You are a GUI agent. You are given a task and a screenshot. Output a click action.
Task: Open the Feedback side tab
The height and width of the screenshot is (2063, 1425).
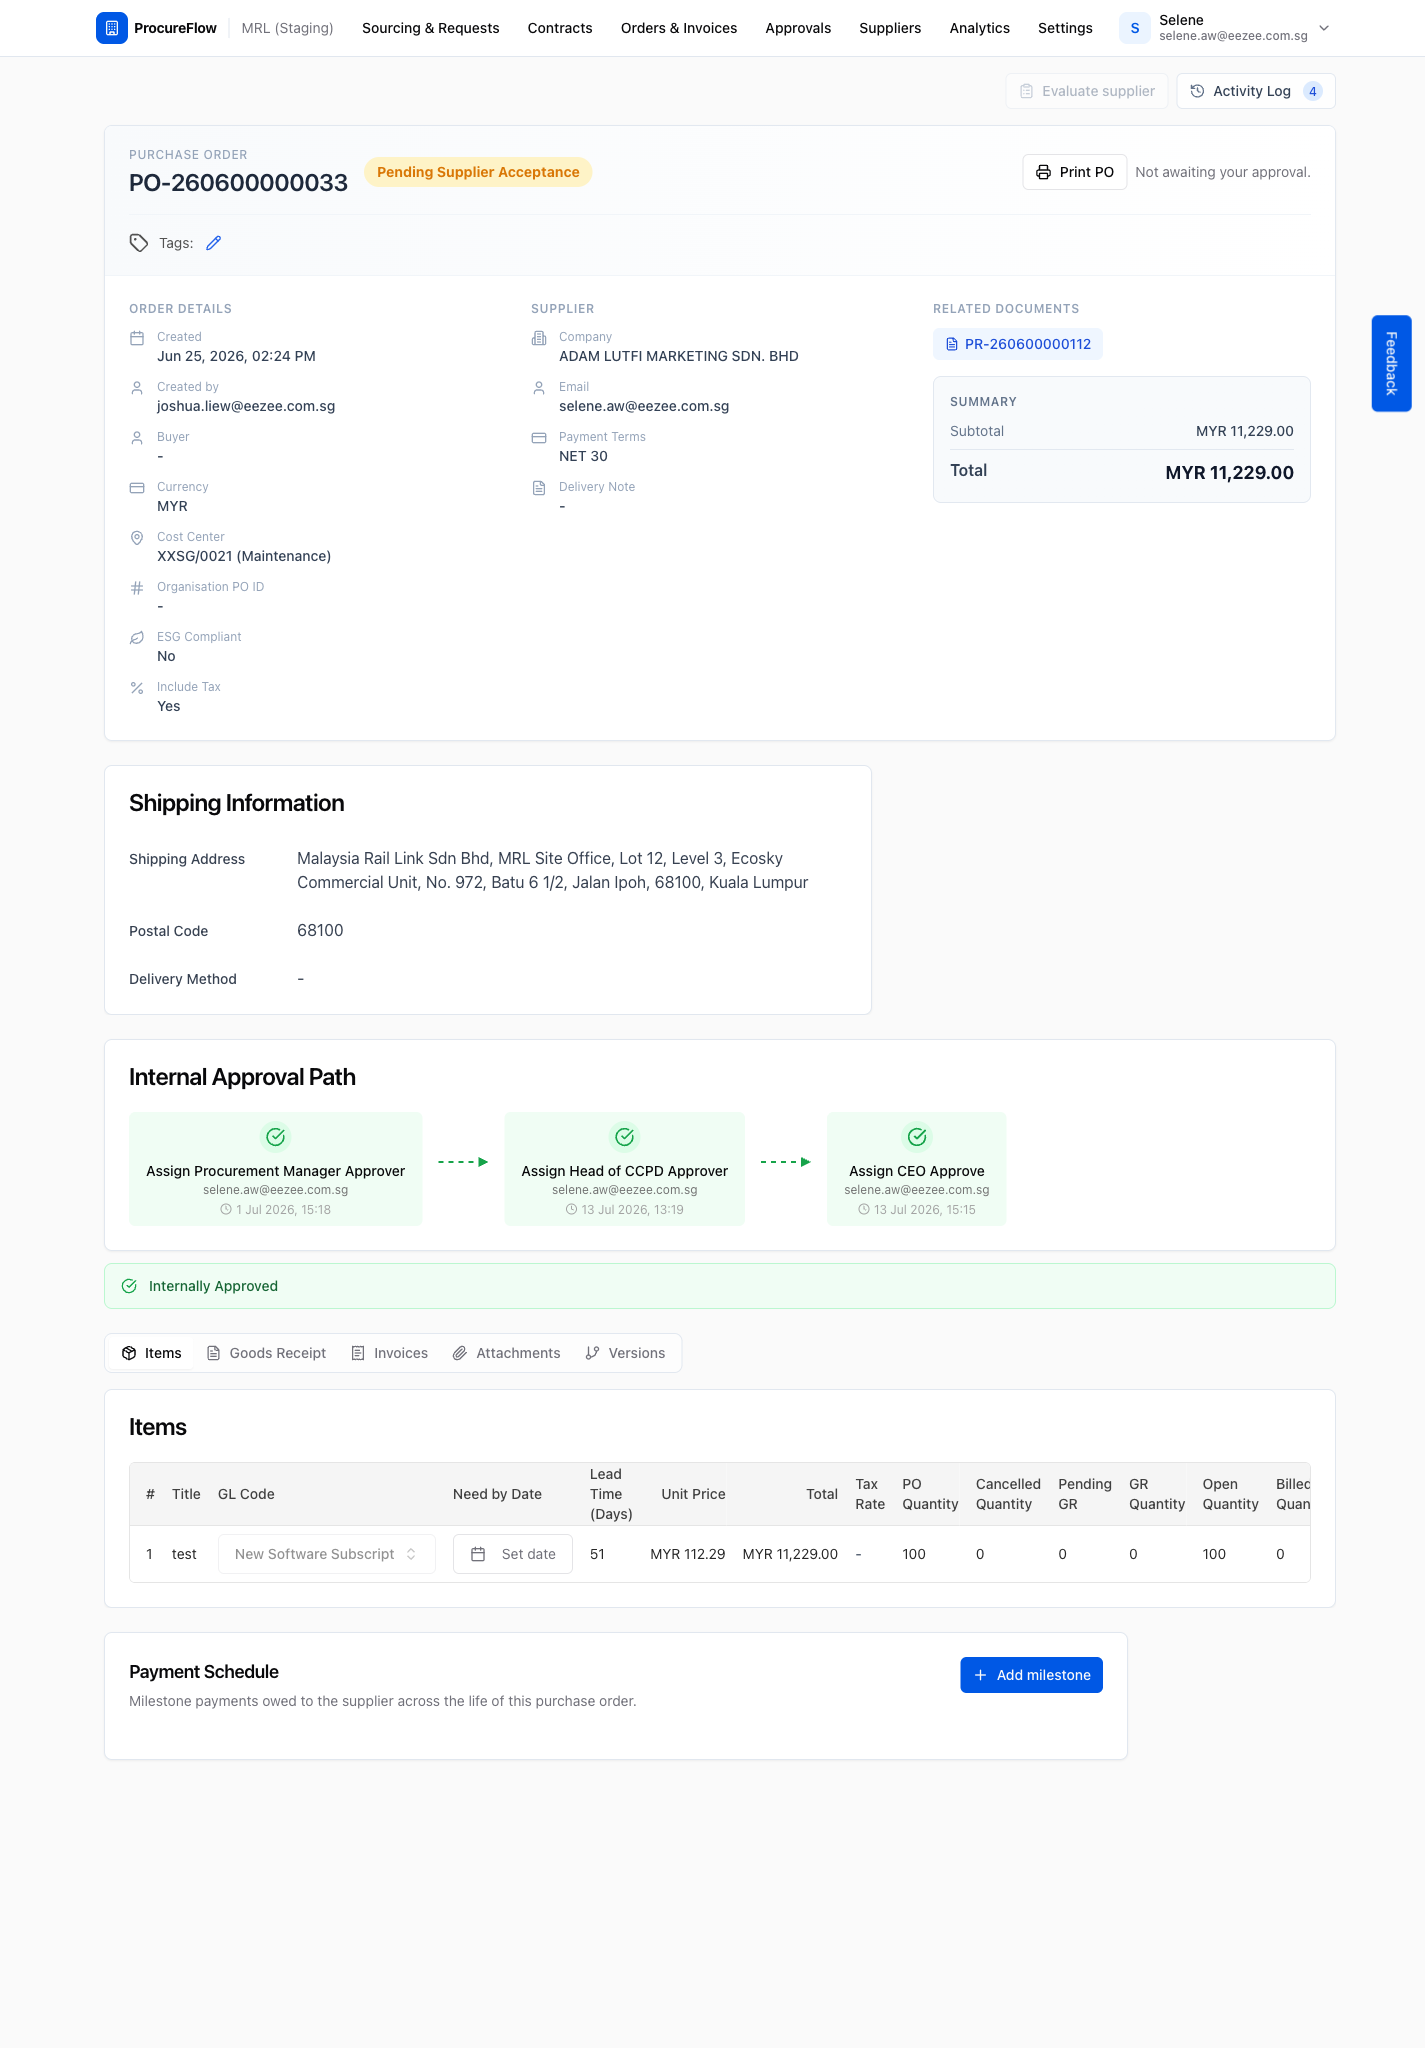1392,363
